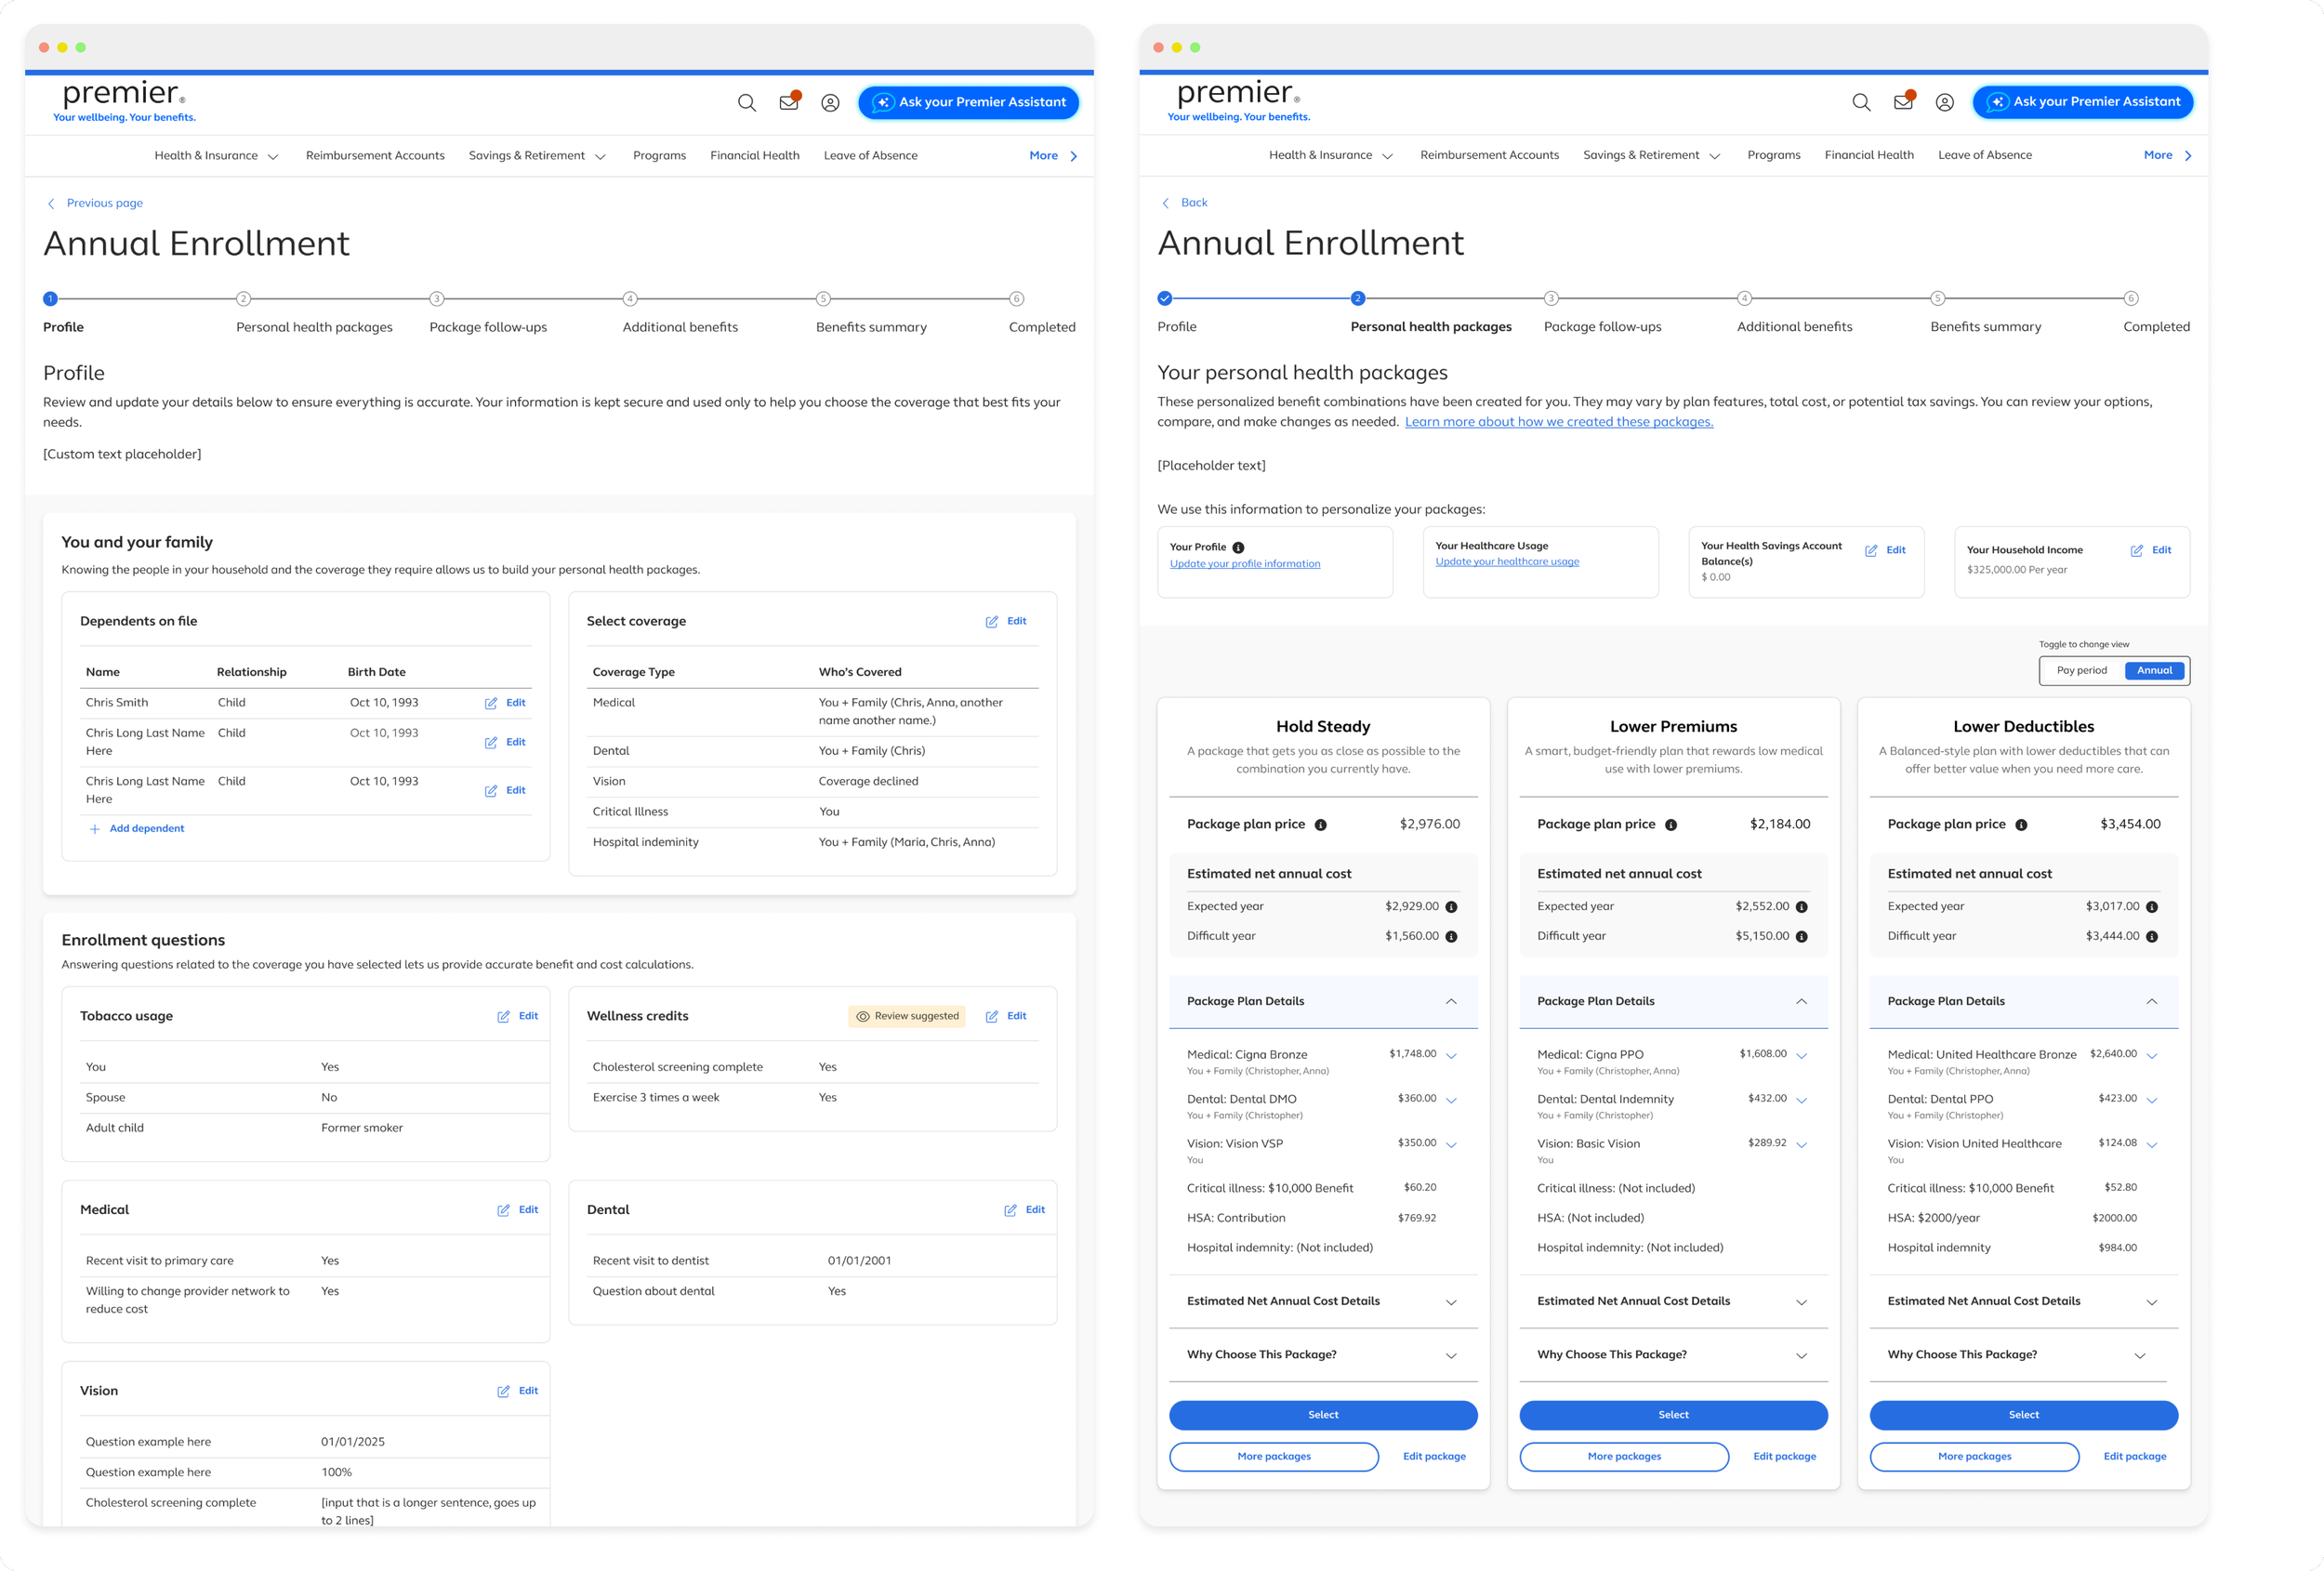Click step 3 Package follow-ups progress marker in right window

click(x=1550, y=298)
